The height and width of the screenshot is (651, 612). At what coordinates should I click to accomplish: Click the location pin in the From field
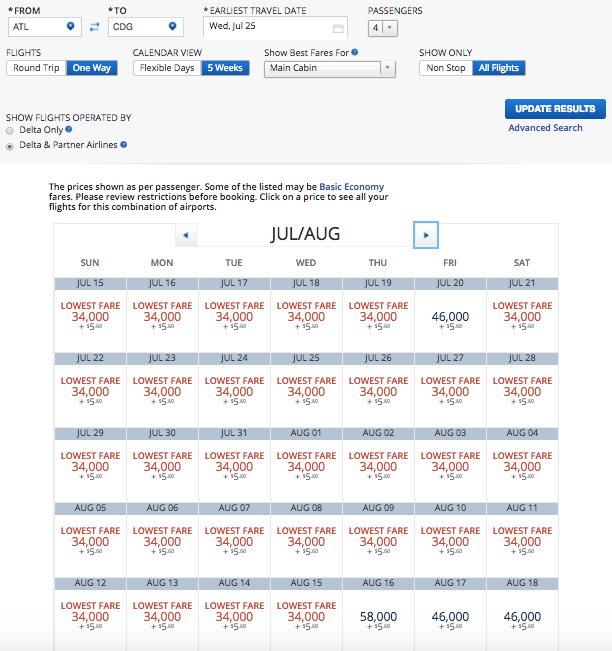coord(70,27)
